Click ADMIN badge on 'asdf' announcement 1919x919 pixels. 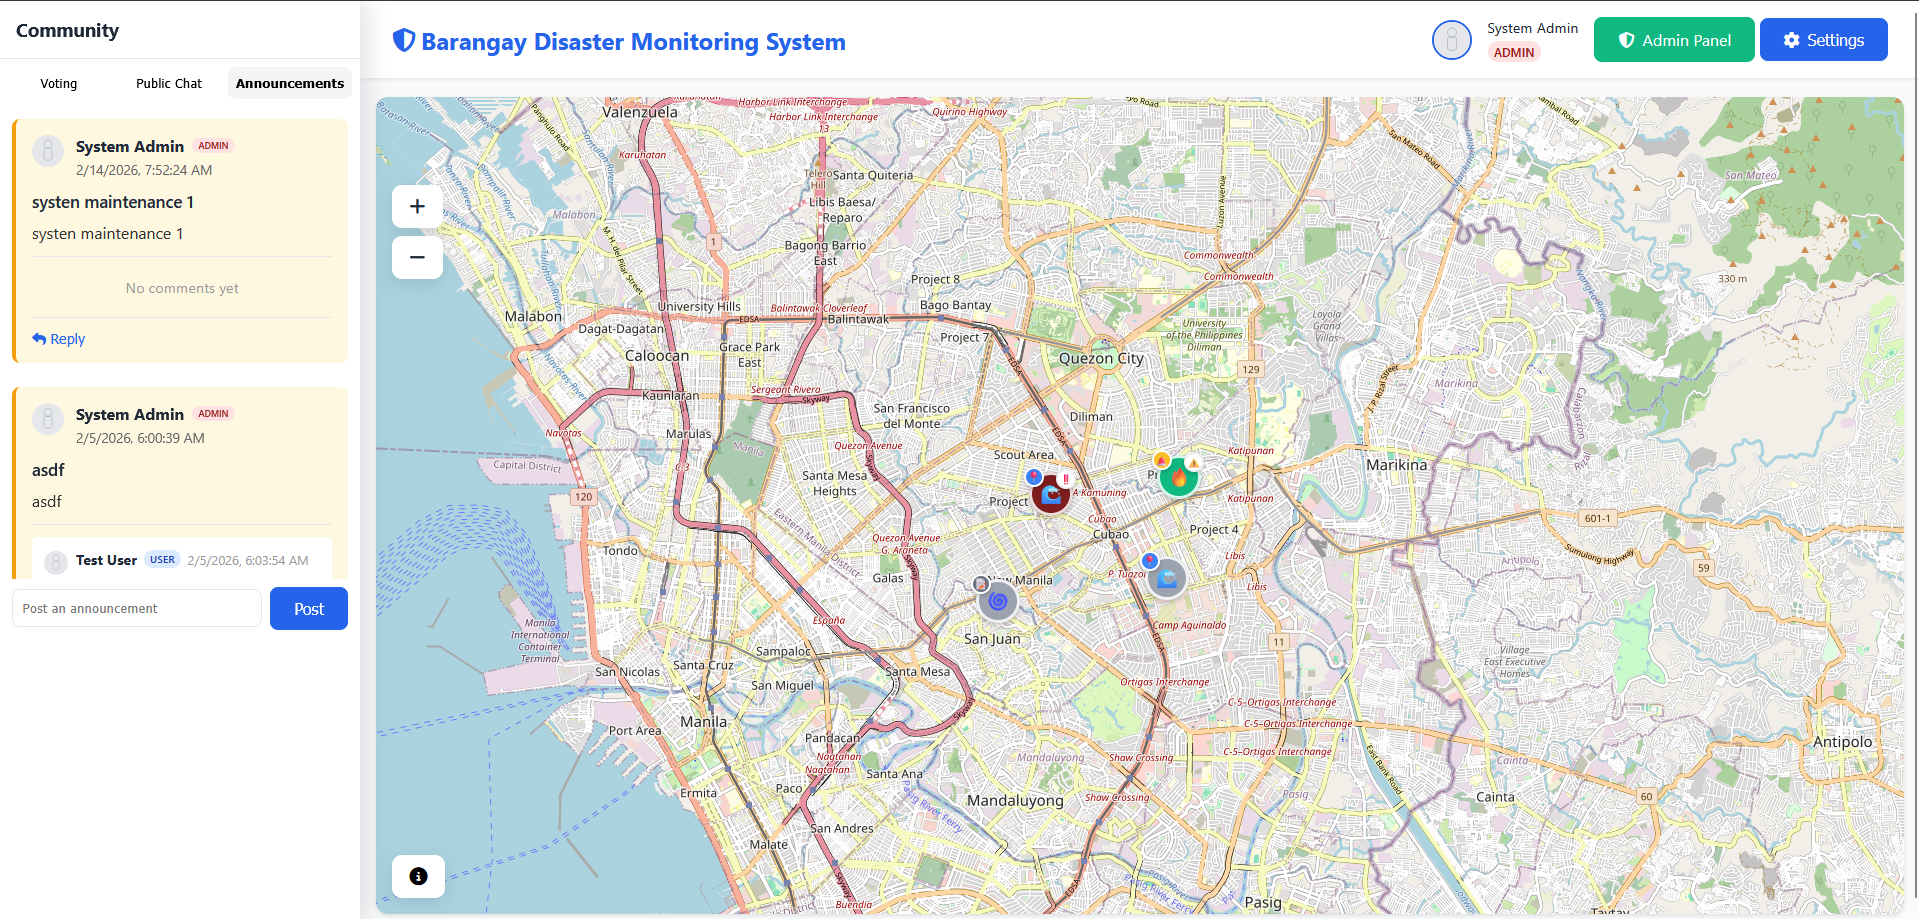(213, 414)
